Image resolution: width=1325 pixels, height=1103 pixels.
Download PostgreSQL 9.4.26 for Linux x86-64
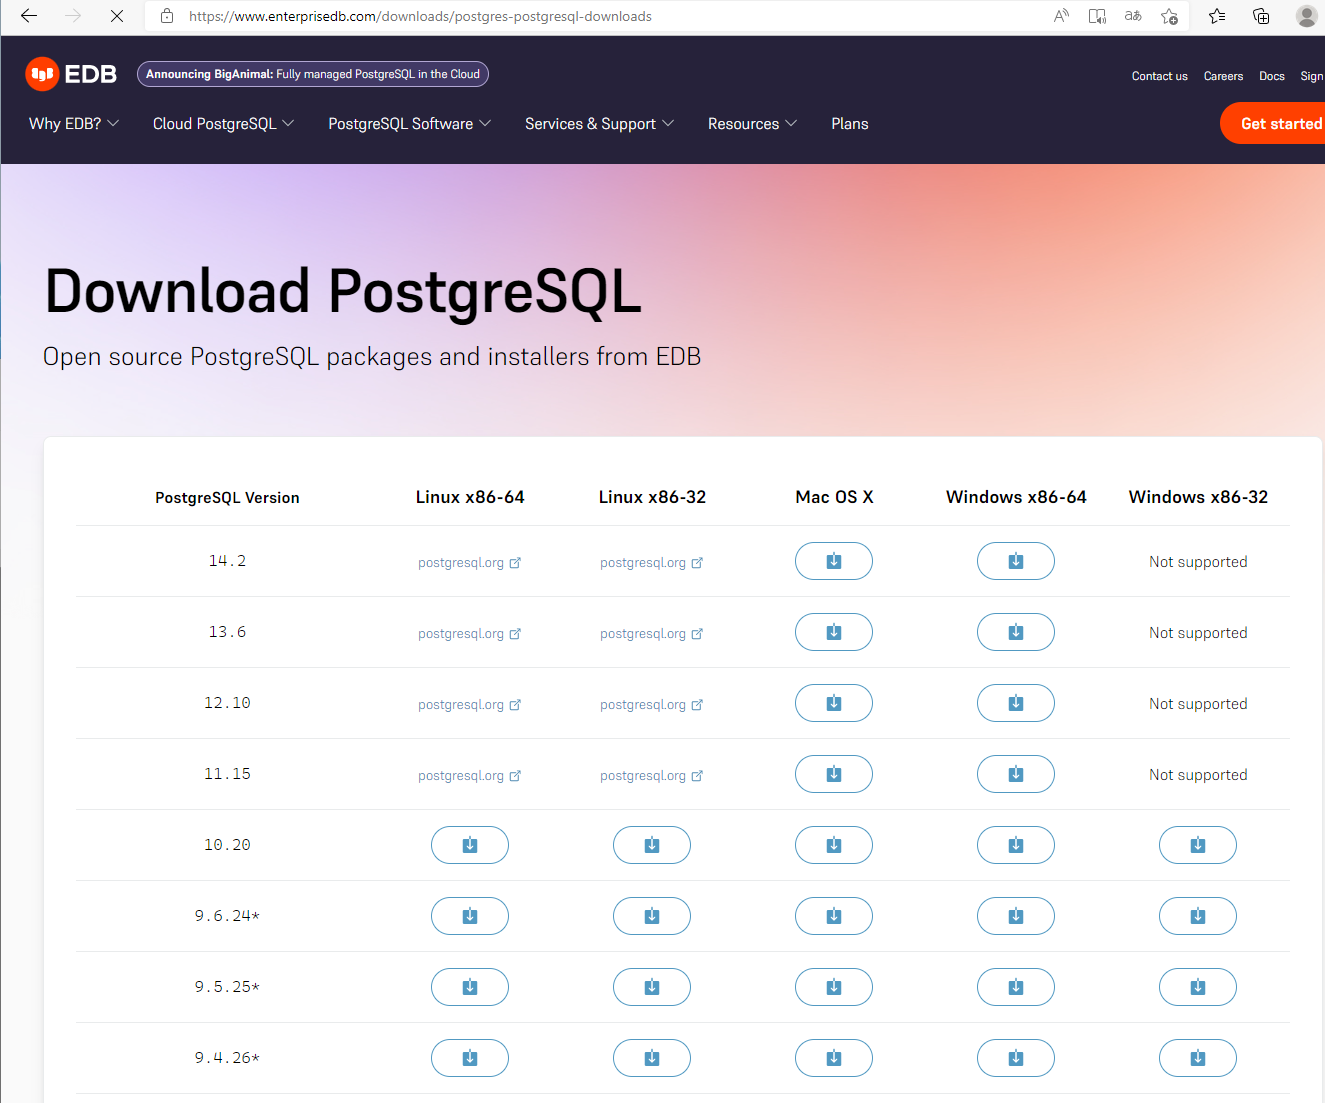pos(470,1058)
